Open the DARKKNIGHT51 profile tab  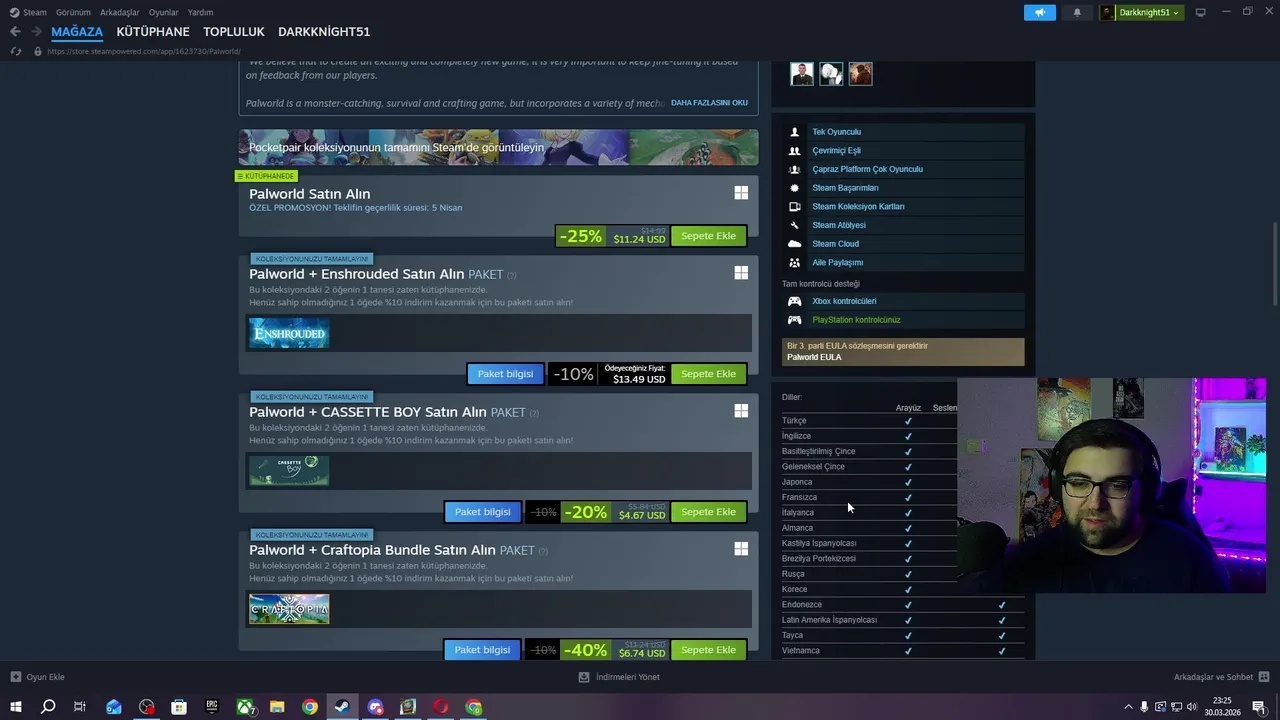(324, 32)
